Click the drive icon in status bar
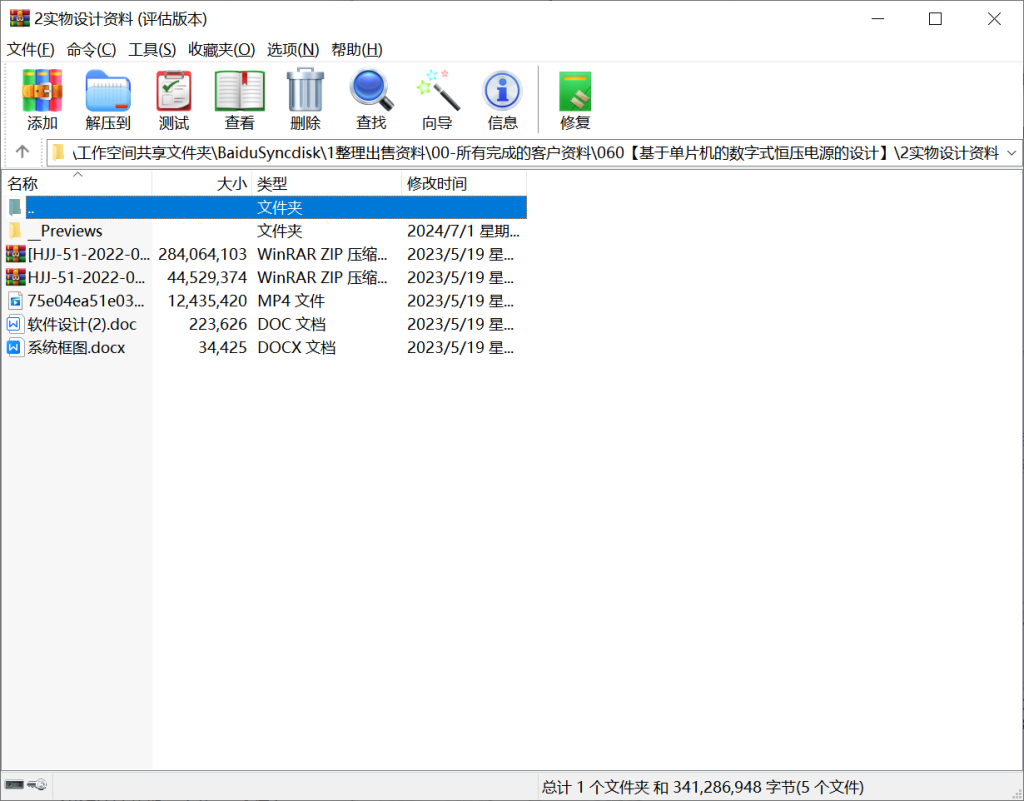This screenshot has width=1024, height=801. tap(14, 785)
